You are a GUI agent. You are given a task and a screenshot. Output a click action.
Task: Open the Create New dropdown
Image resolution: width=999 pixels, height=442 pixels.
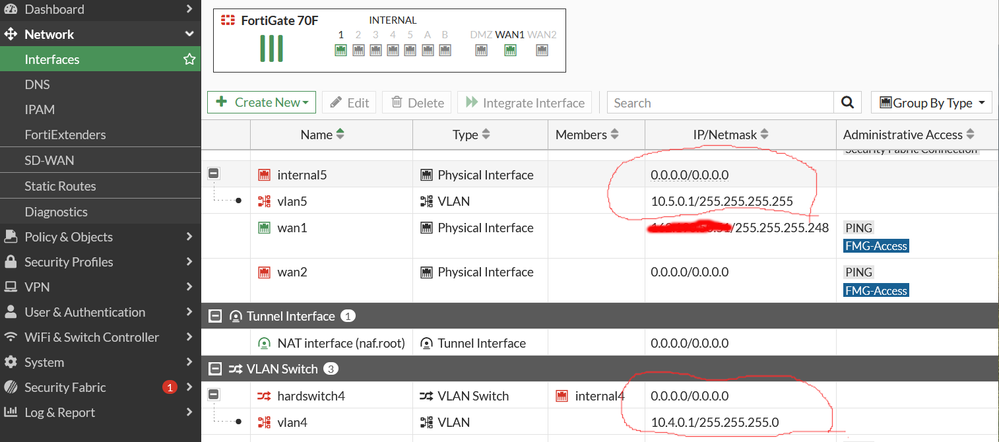pos(262,103)
